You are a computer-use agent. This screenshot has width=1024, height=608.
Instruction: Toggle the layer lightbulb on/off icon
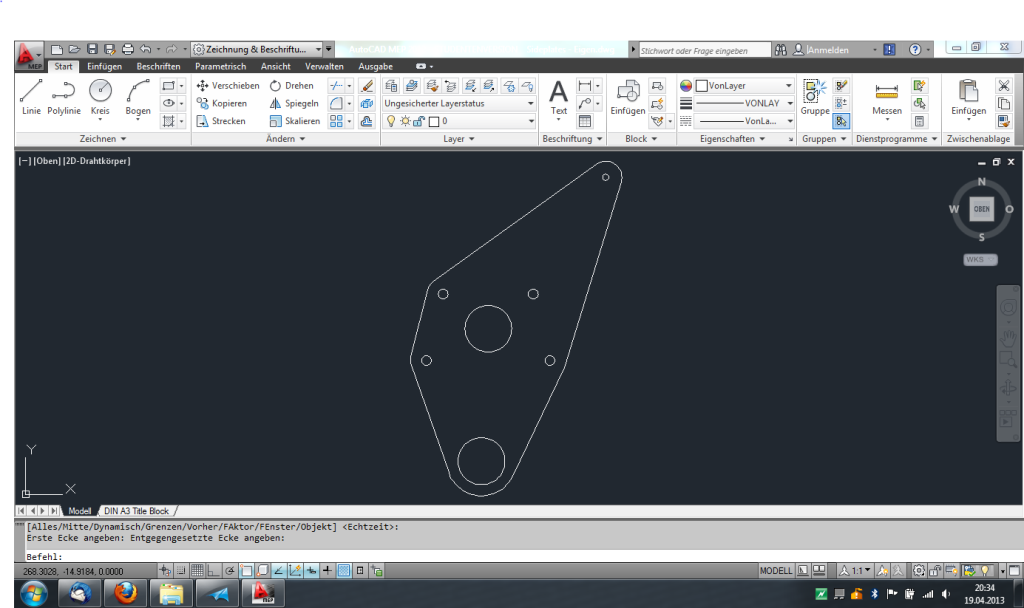[x=391, y=121]
